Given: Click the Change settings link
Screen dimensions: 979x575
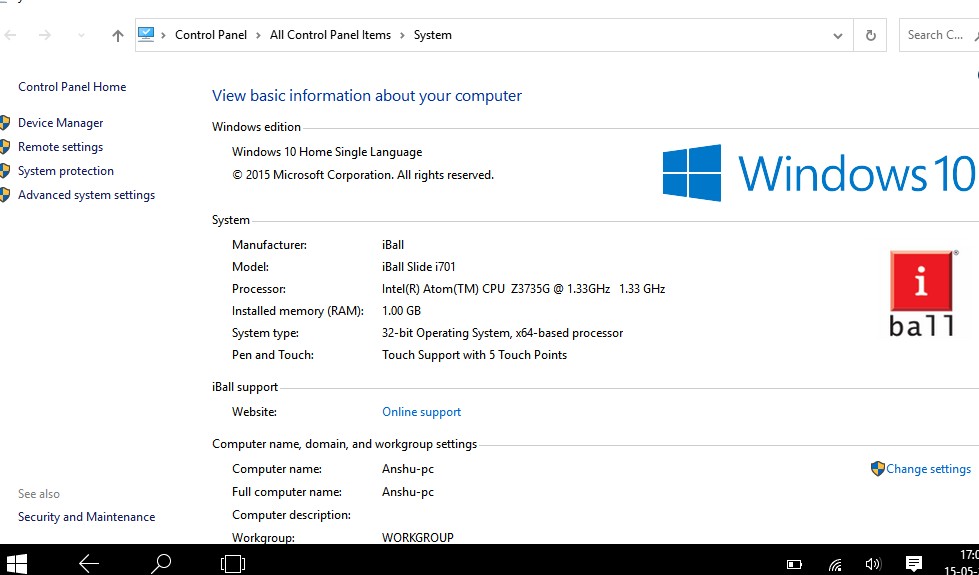Looking at the screenshot, I should pyautogui.click(x=928, y=469).
